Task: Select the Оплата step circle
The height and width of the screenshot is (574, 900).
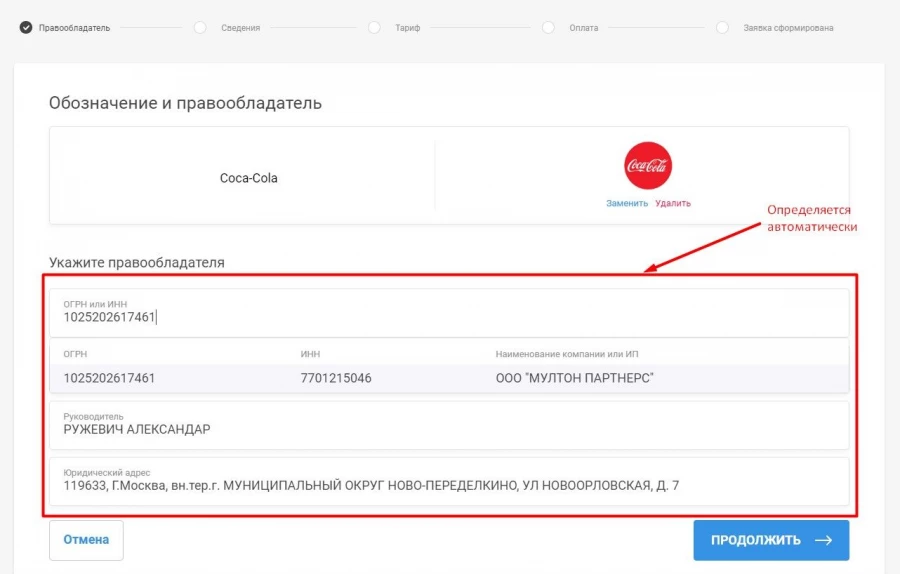Action: [548, 28]
